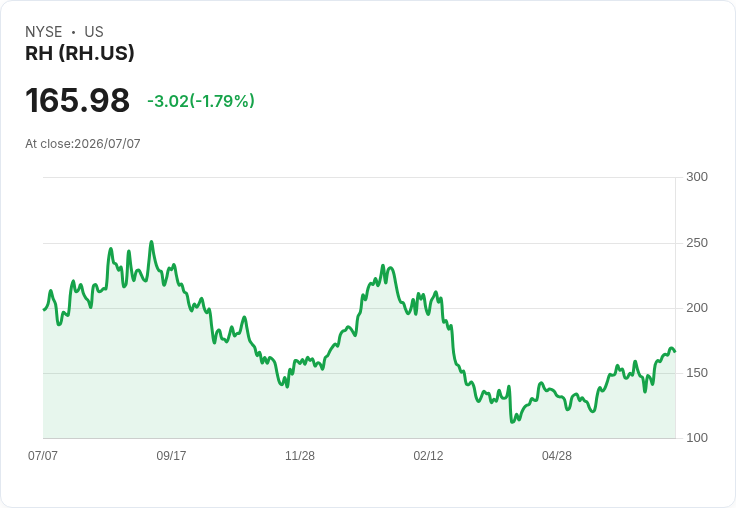
Task: Select the 04/28 date axis label
Action: click(557, 455)
